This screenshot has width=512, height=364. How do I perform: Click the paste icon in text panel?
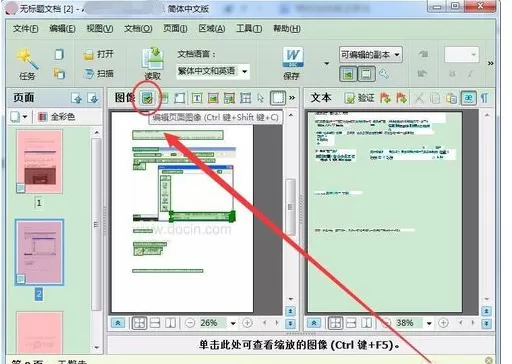(x=451, y=98)
